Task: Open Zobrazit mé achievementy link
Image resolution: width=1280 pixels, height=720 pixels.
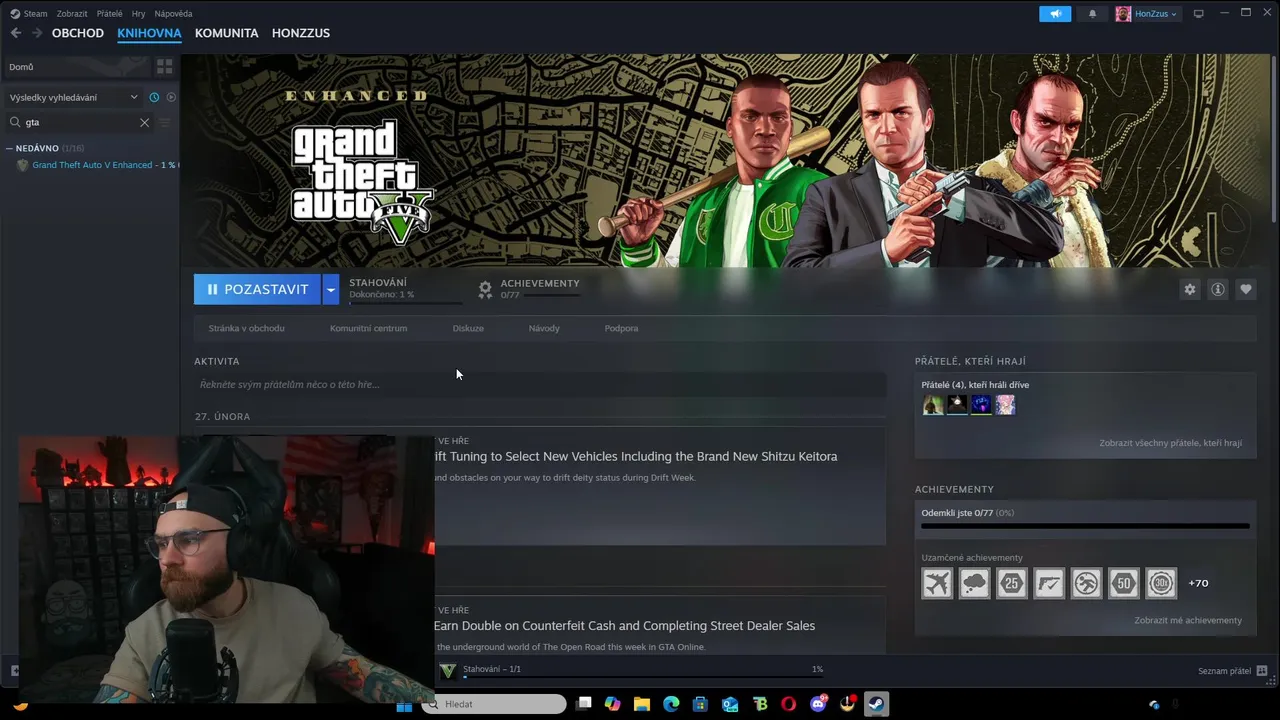Action: point(1188,620)
